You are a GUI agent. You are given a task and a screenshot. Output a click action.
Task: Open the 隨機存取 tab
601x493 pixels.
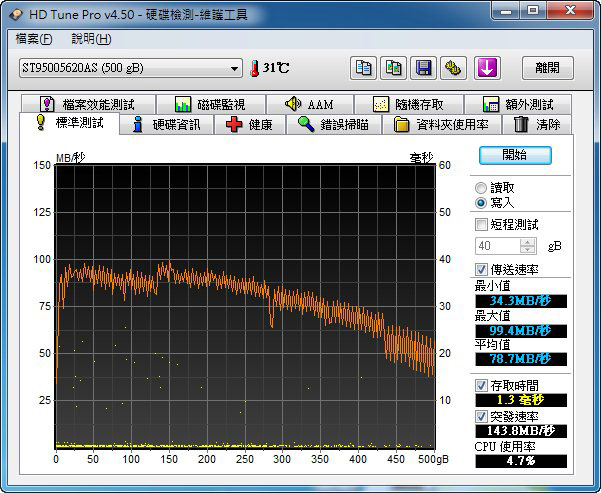409,104
